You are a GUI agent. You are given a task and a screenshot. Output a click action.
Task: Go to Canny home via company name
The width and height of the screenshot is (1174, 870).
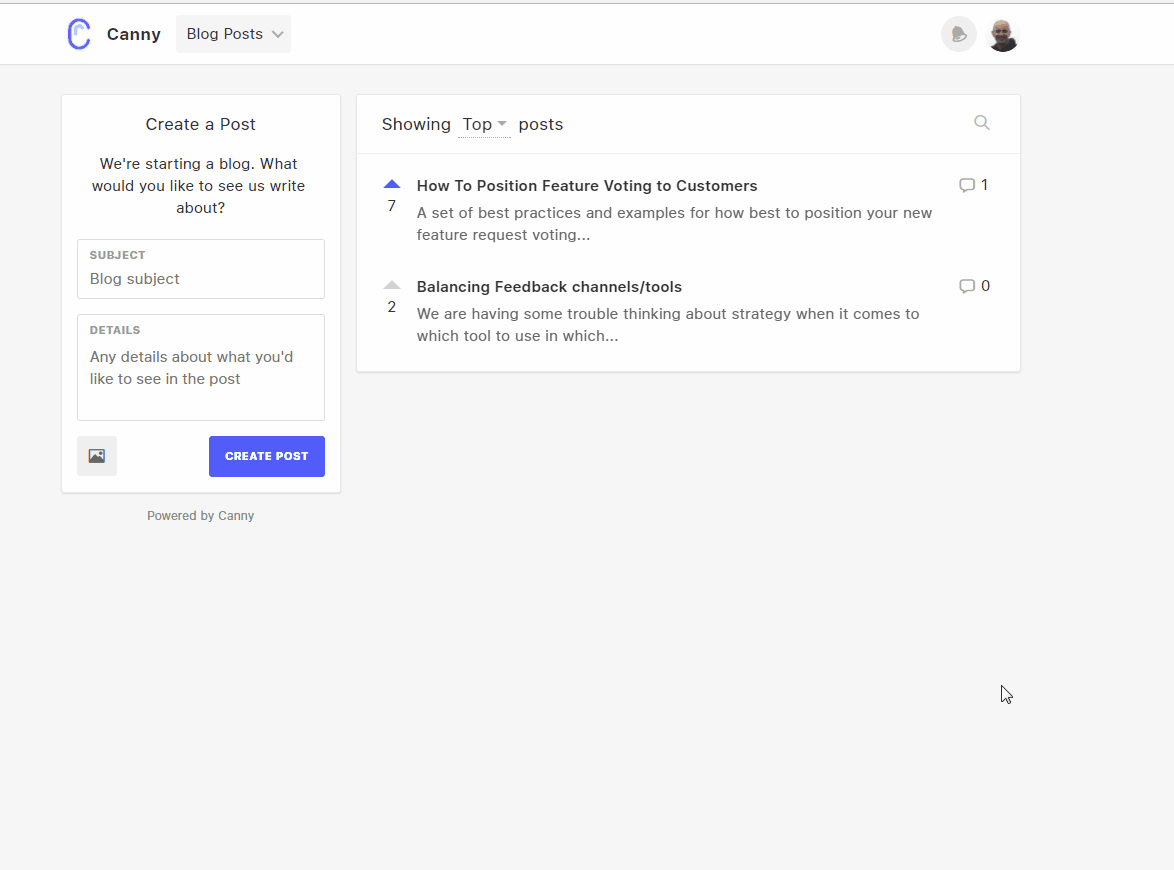133,34
